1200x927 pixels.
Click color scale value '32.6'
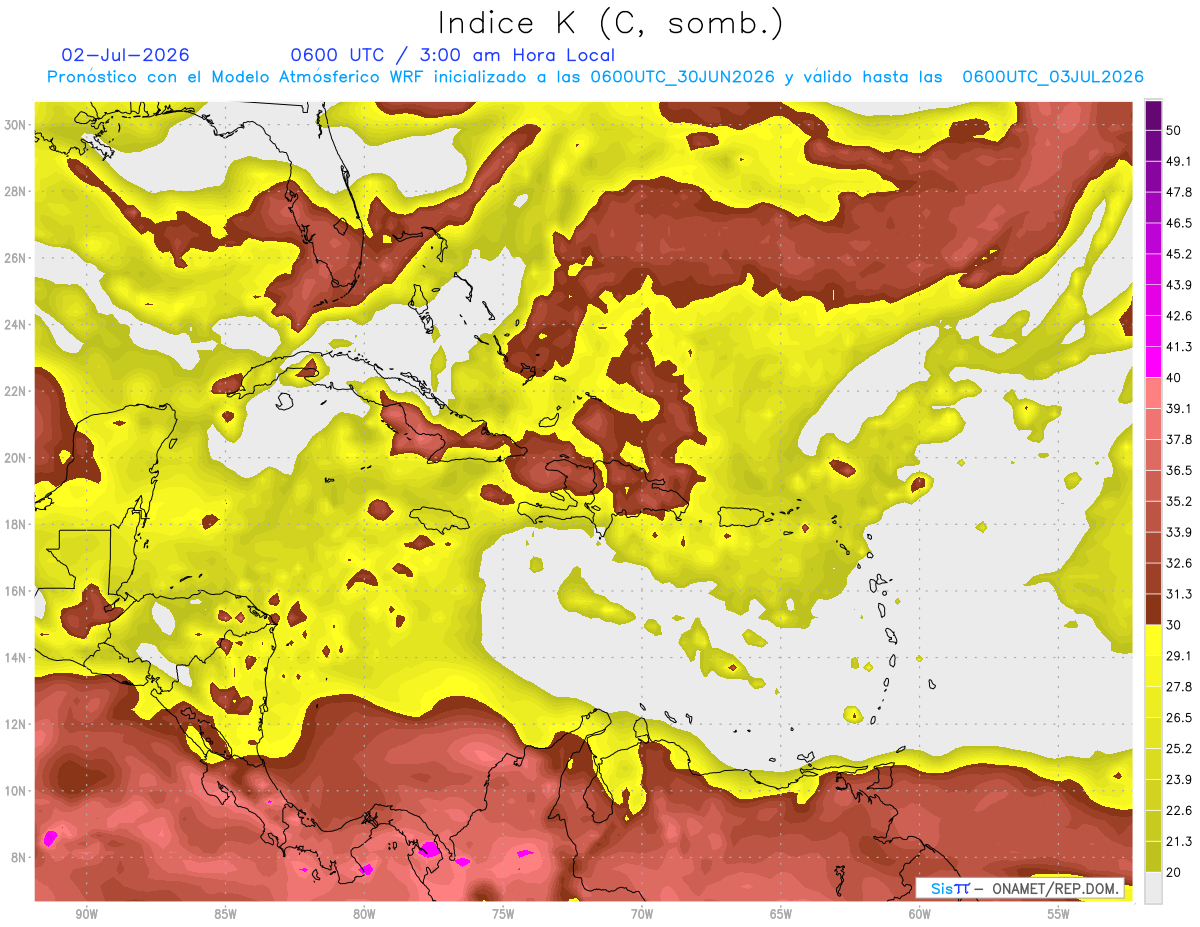[x=1179, y=563]
